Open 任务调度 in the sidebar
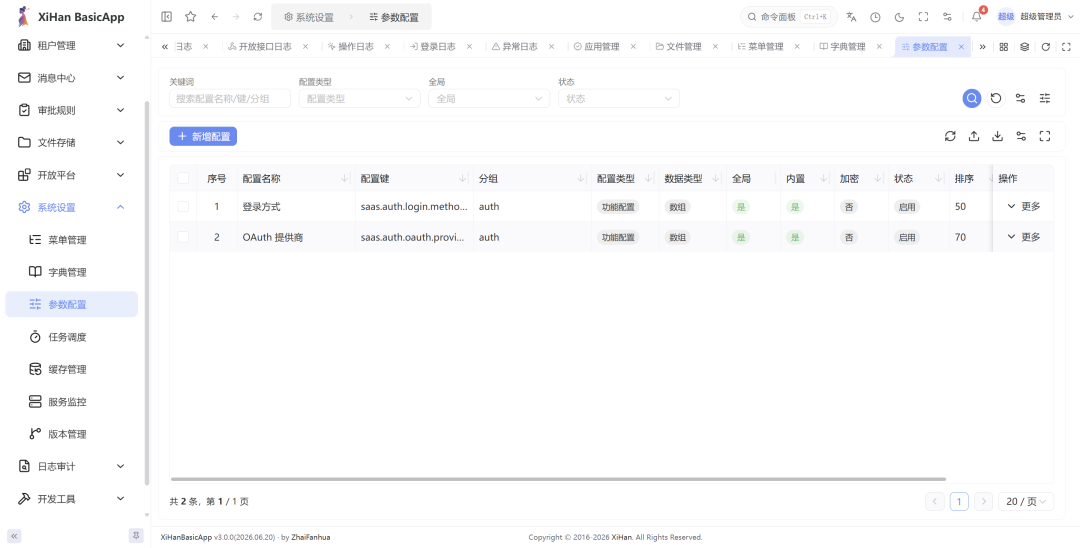This screenshot has height=548, width=1080. 72,337
